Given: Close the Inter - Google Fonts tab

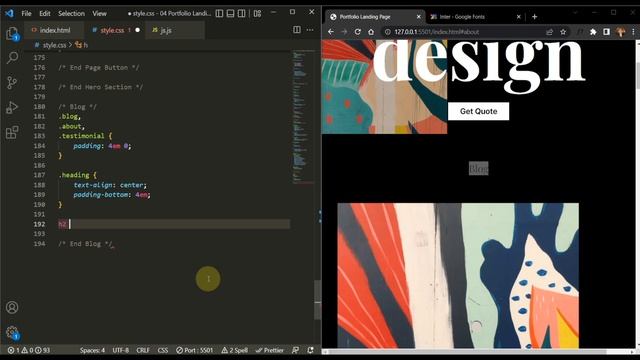Looking at the screenshot, I should click(518, 17).
